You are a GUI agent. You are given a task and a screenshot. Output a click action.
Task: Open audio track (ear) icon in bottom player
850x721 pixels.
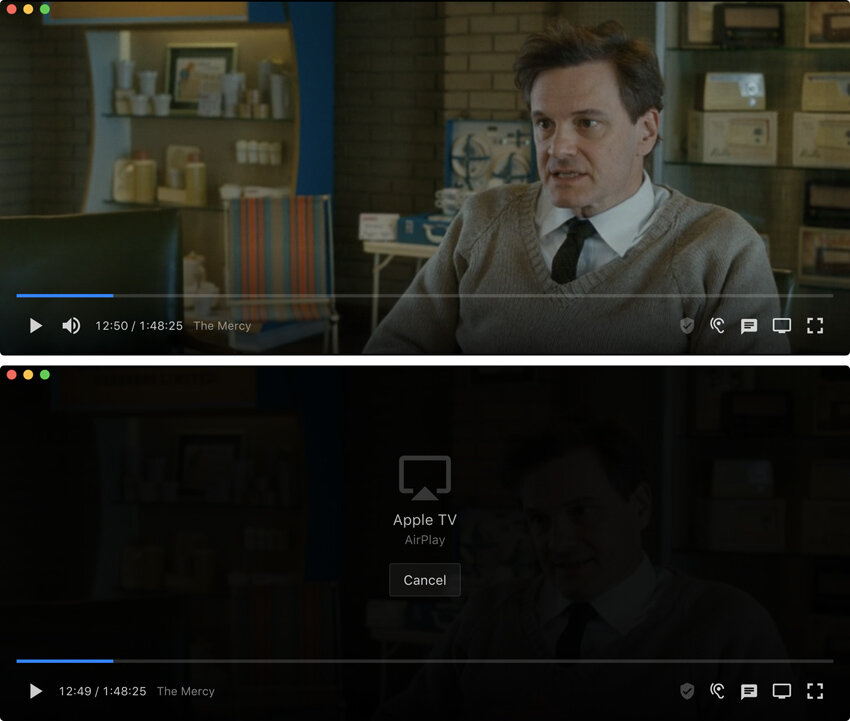717,691
